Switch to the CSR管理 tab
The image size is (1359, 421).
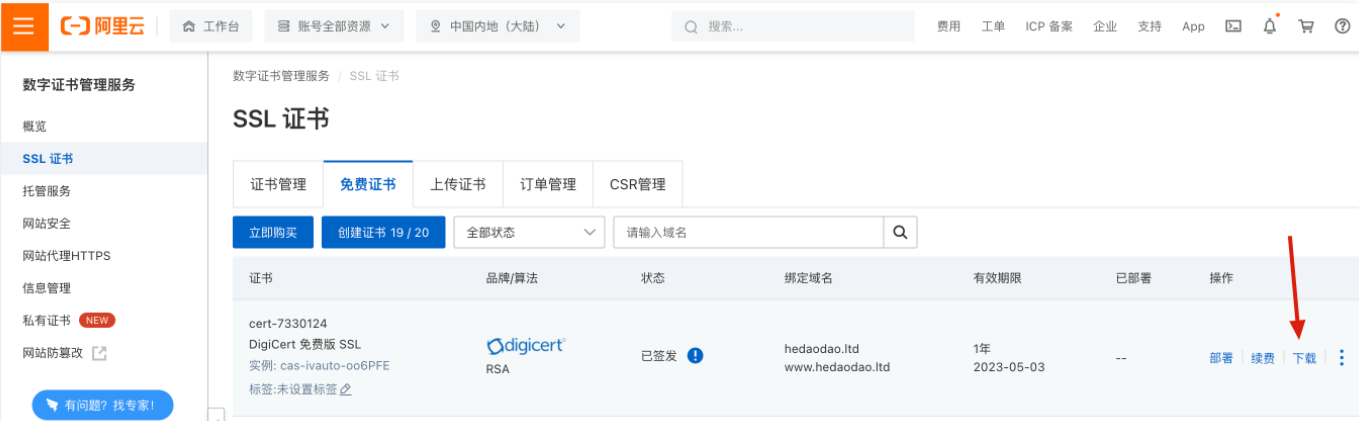point(638,185)
